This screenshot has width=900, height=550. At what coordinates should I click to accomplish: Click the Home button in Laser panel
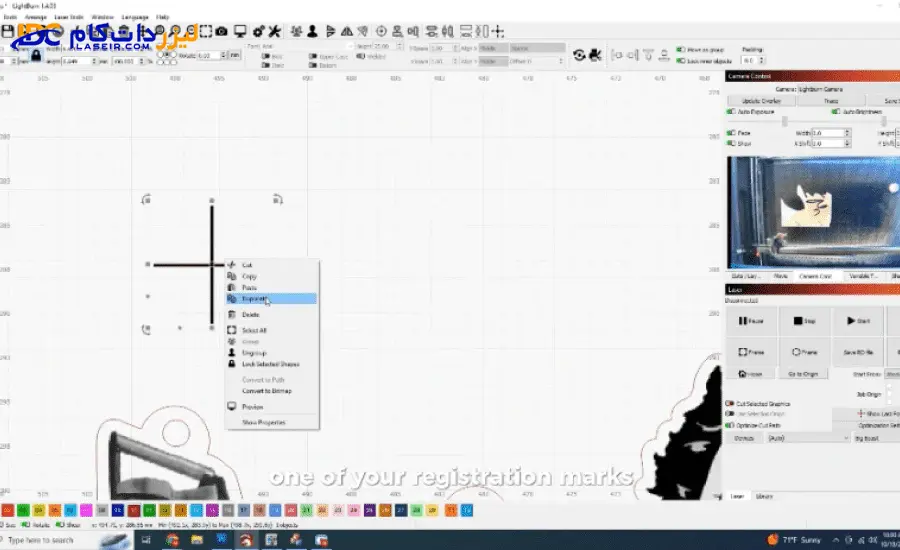[x=752, y=373]
